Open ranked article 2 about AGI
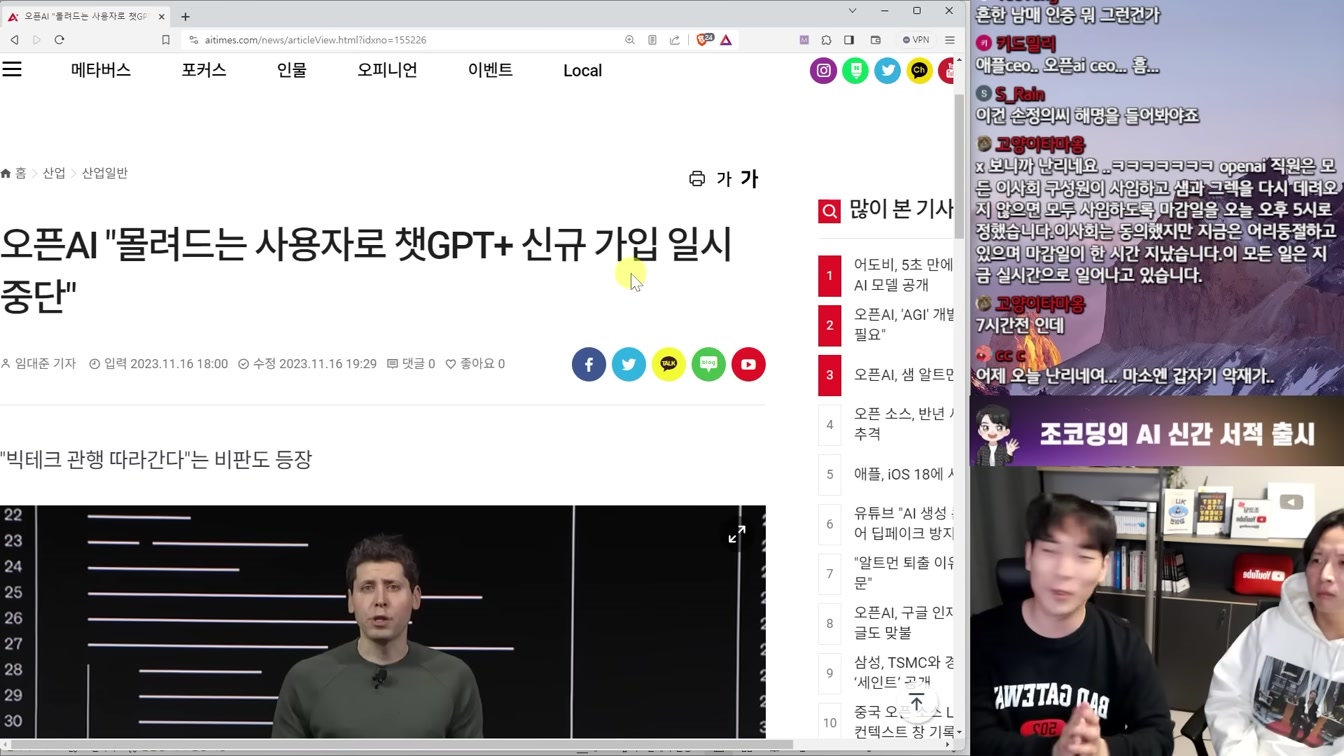Viewport: 1344px width, 756px height. pyautogui.click(x=886, y=325)
